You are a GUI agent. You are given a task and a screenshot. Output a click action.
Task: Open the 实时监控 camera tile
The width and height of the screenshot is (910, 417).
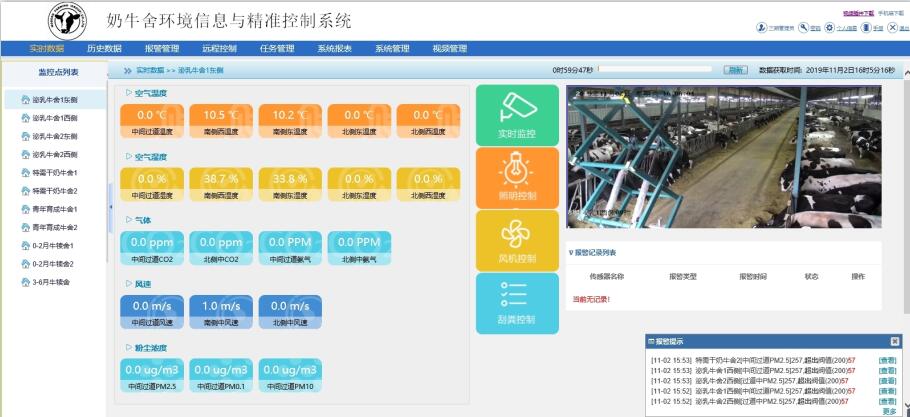tap(517, 115)
